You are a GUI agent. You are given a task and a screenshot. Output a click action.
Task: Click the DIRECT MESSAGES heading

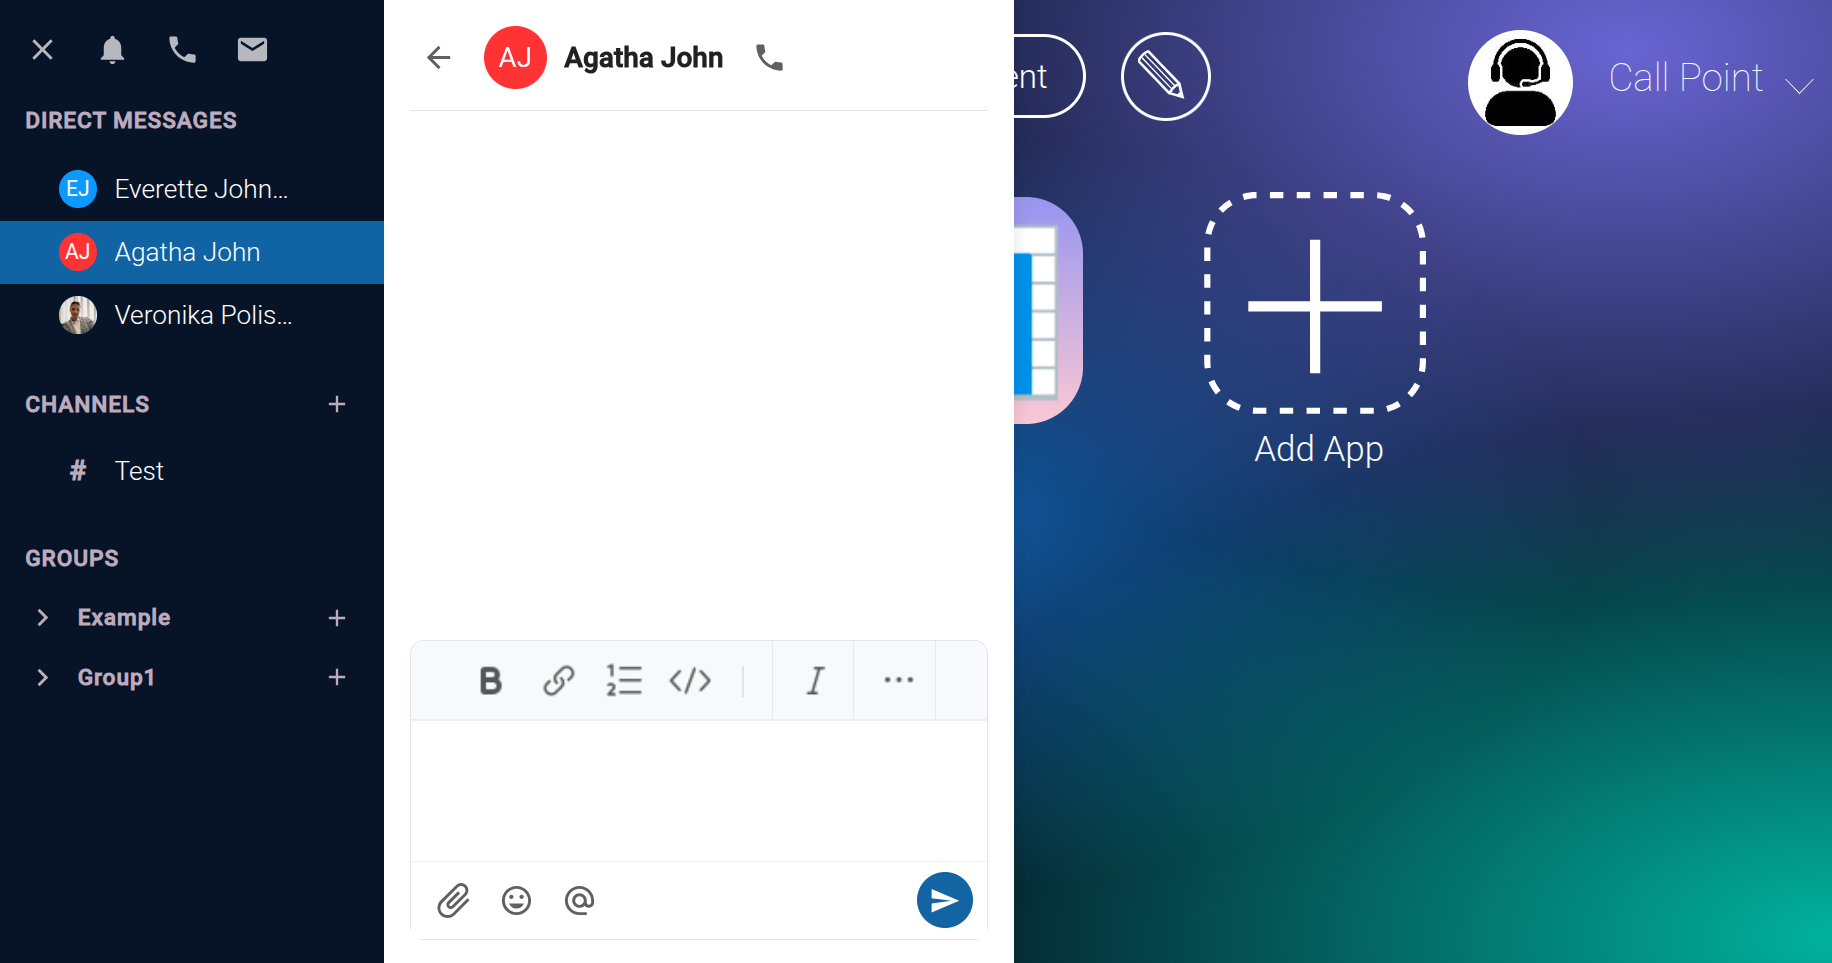(131, 121)
